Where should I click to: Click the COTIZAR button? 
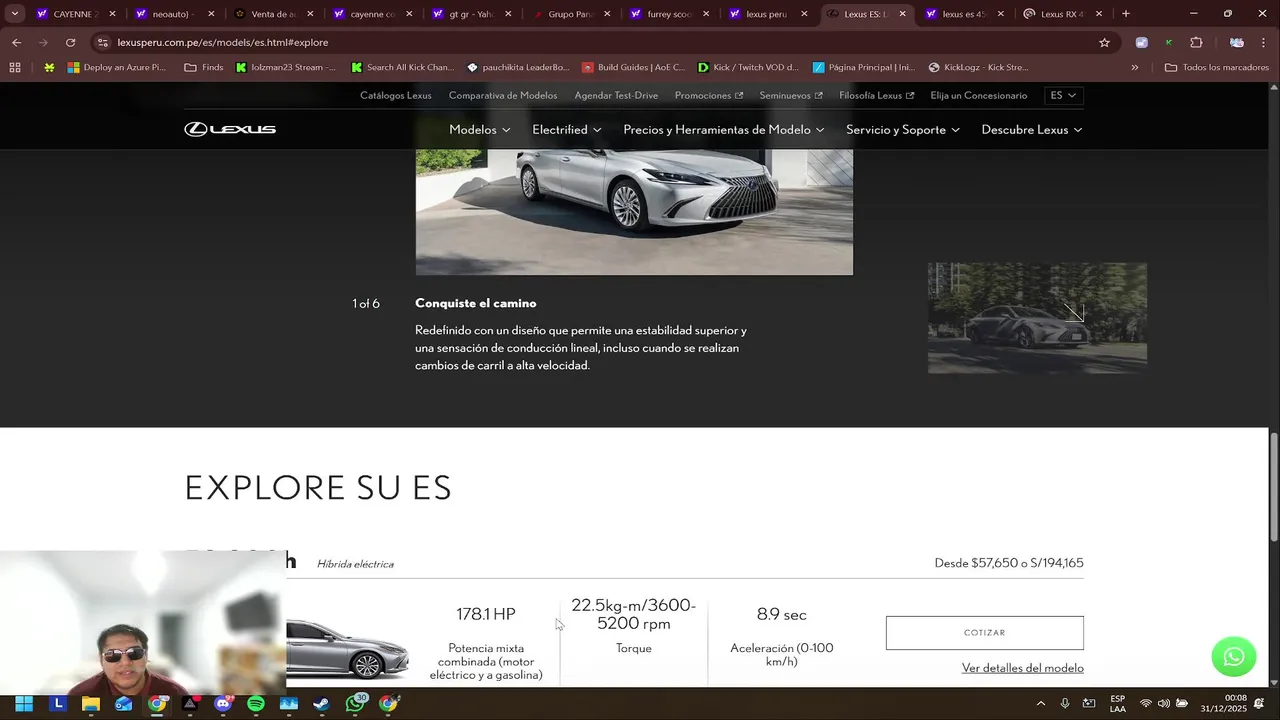pyautogui.click(x=985, y=633)
